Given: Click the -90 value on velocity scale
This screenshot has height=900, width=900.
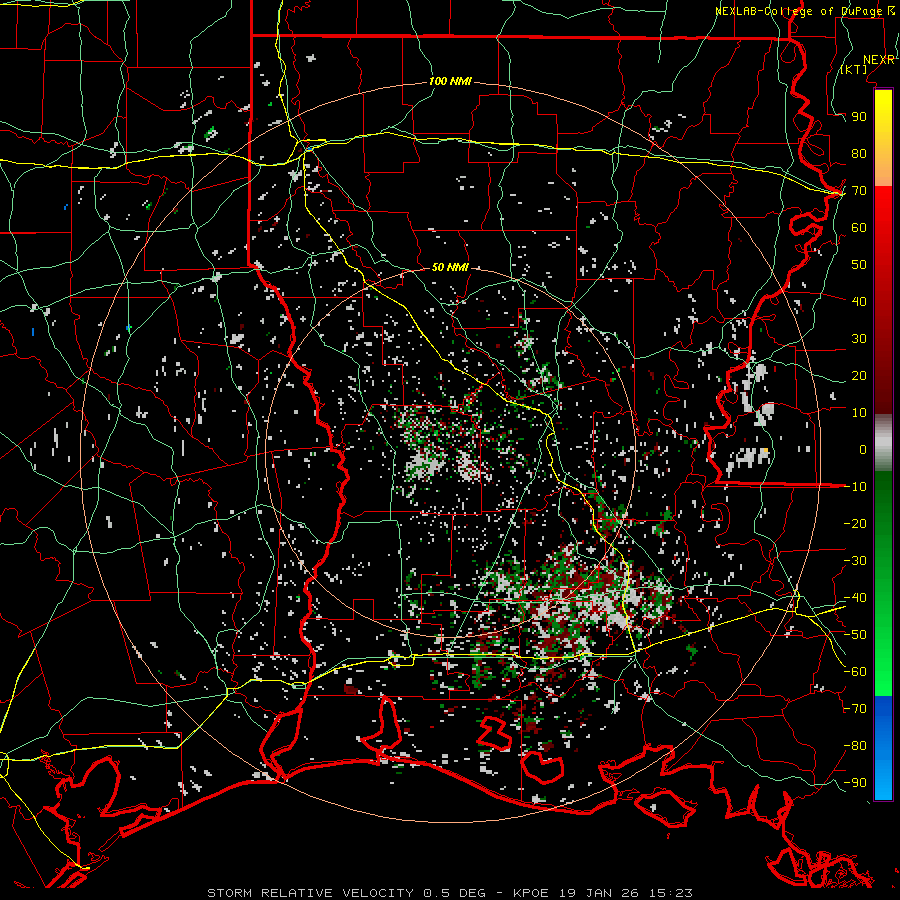Looking at the screenshot, I should [x=855, y=783].
